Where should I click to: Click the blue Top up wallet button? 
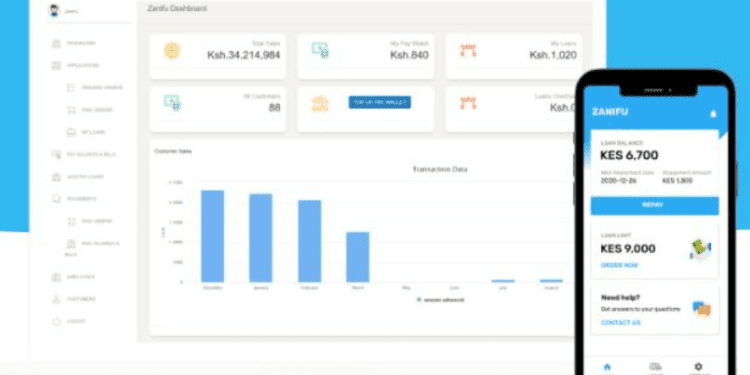(380, 102)
